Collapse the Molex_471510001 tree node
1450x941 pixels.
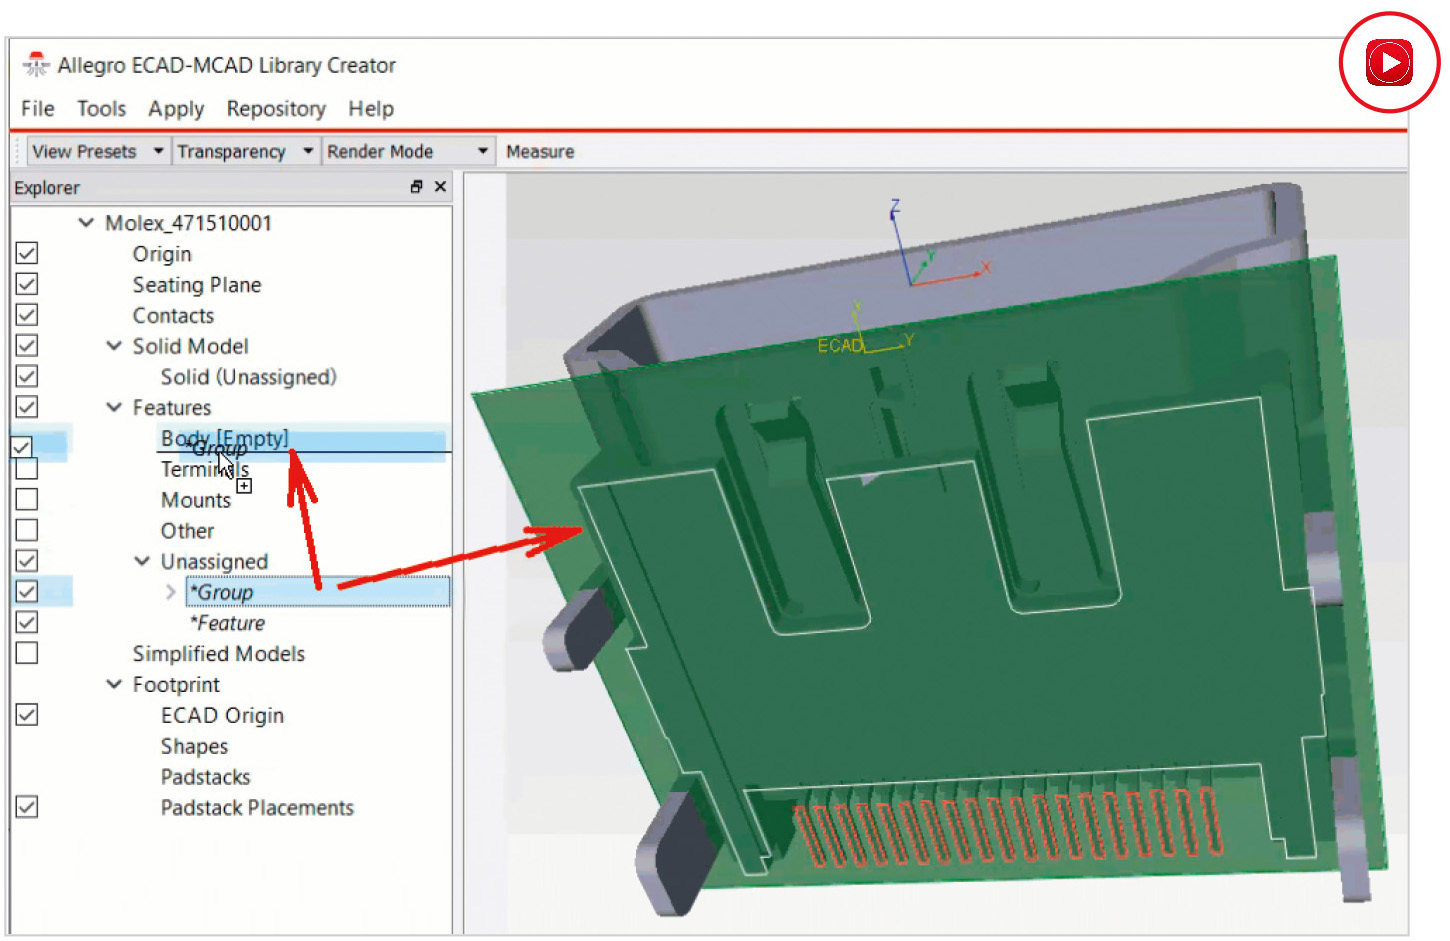point(87,223)
